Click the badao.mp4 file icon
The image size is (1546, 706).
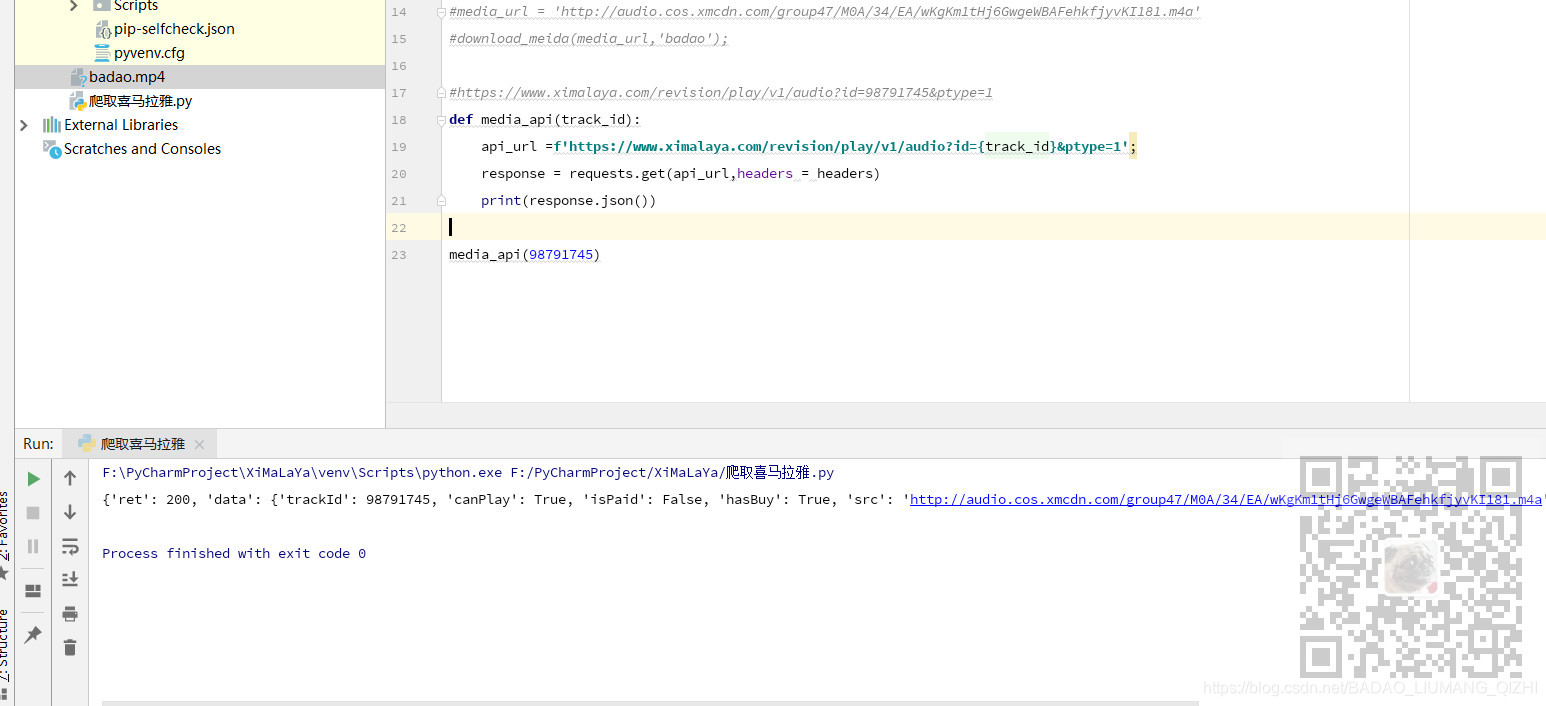coord(78,77)
